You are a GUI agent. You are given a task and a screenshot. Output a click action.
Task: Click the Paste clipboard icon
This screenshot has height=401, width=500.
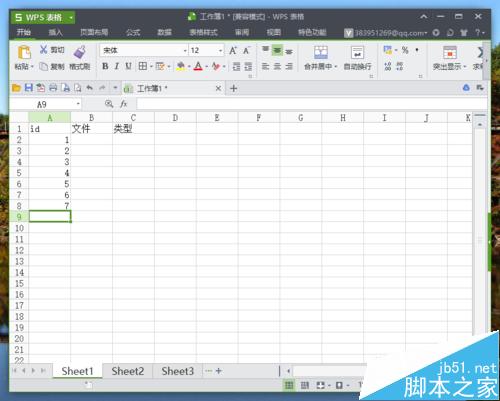coord(24,53)
